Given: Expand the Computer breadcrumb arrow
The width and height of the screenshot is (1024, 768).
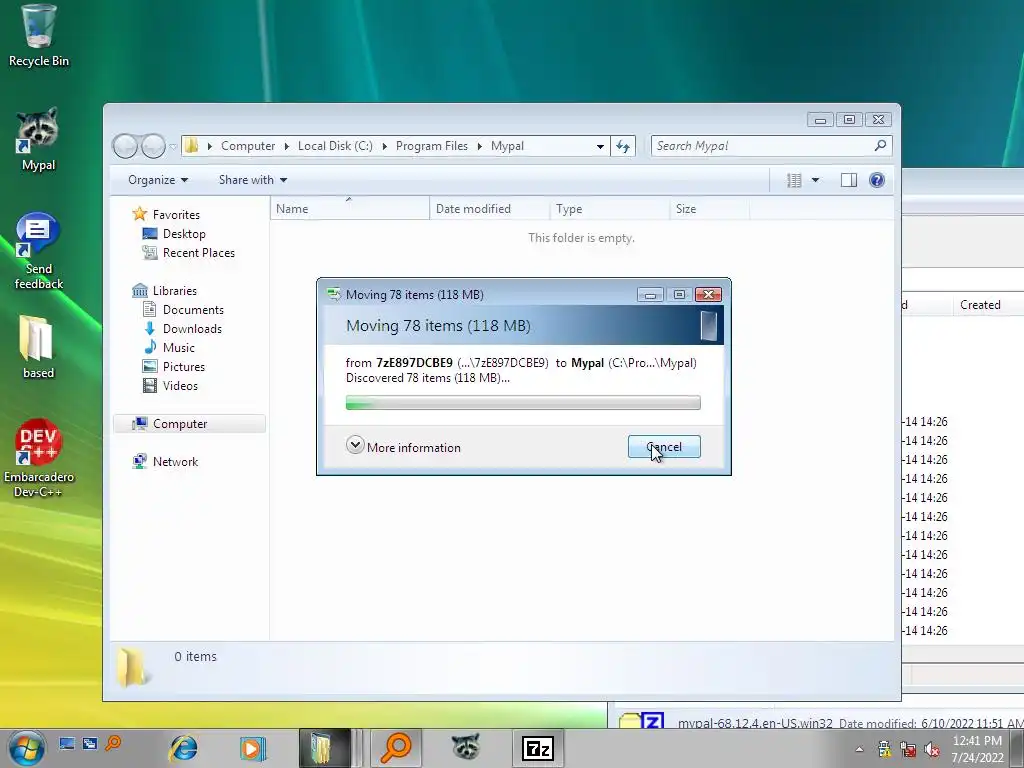Looking at the screenshot, I should click(x=287, y=146).
